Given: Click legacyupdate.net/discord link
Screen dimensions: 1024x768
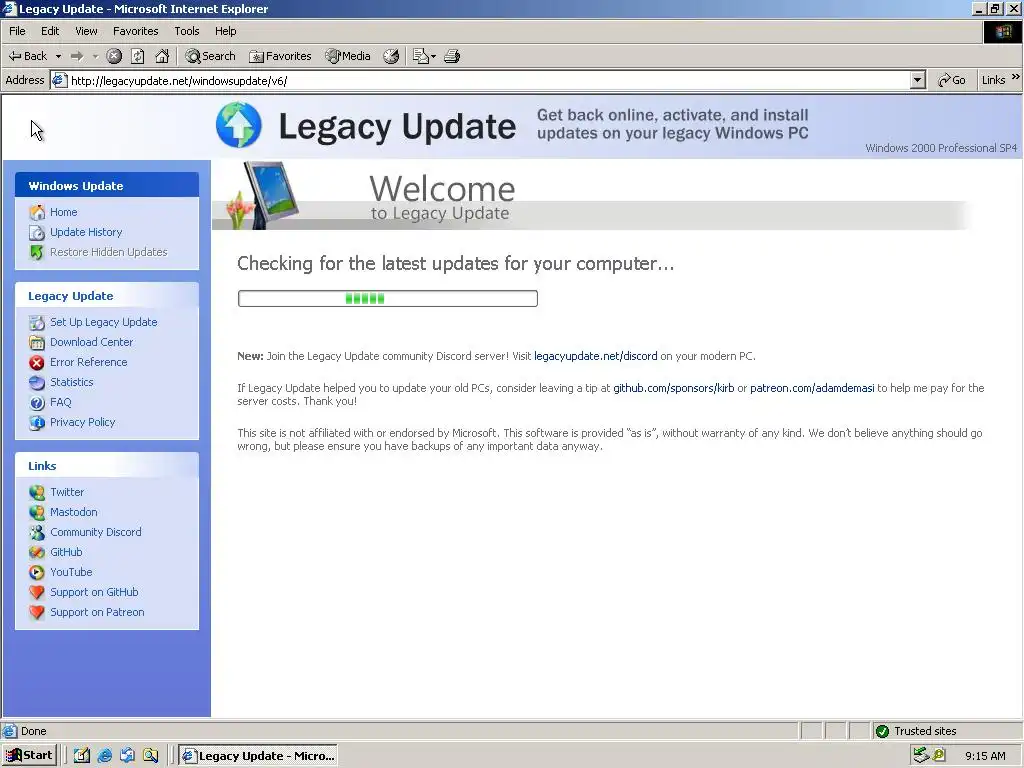Looking at the screenshot, I should (596, 356).
